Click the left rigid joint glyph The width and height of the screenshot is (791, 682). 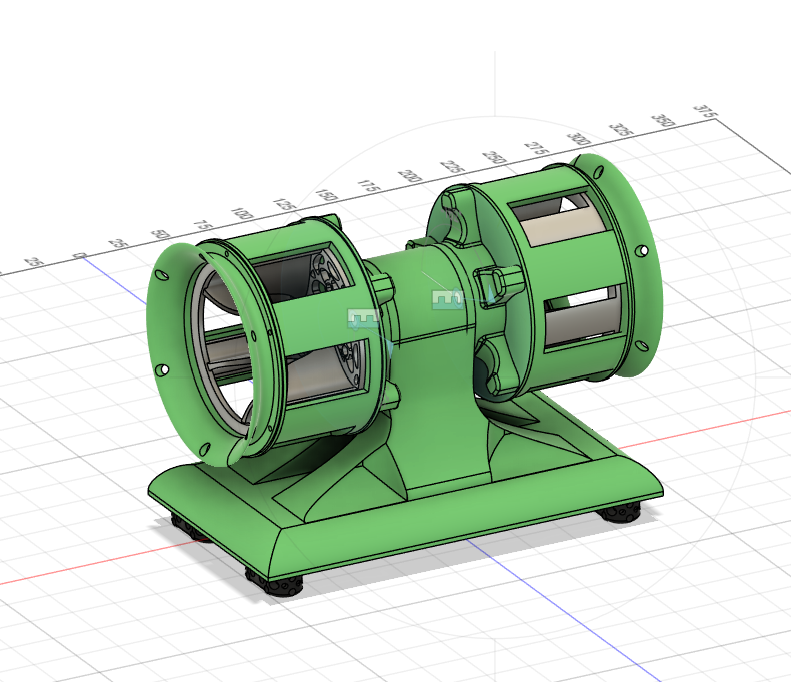tap(363, 319)
